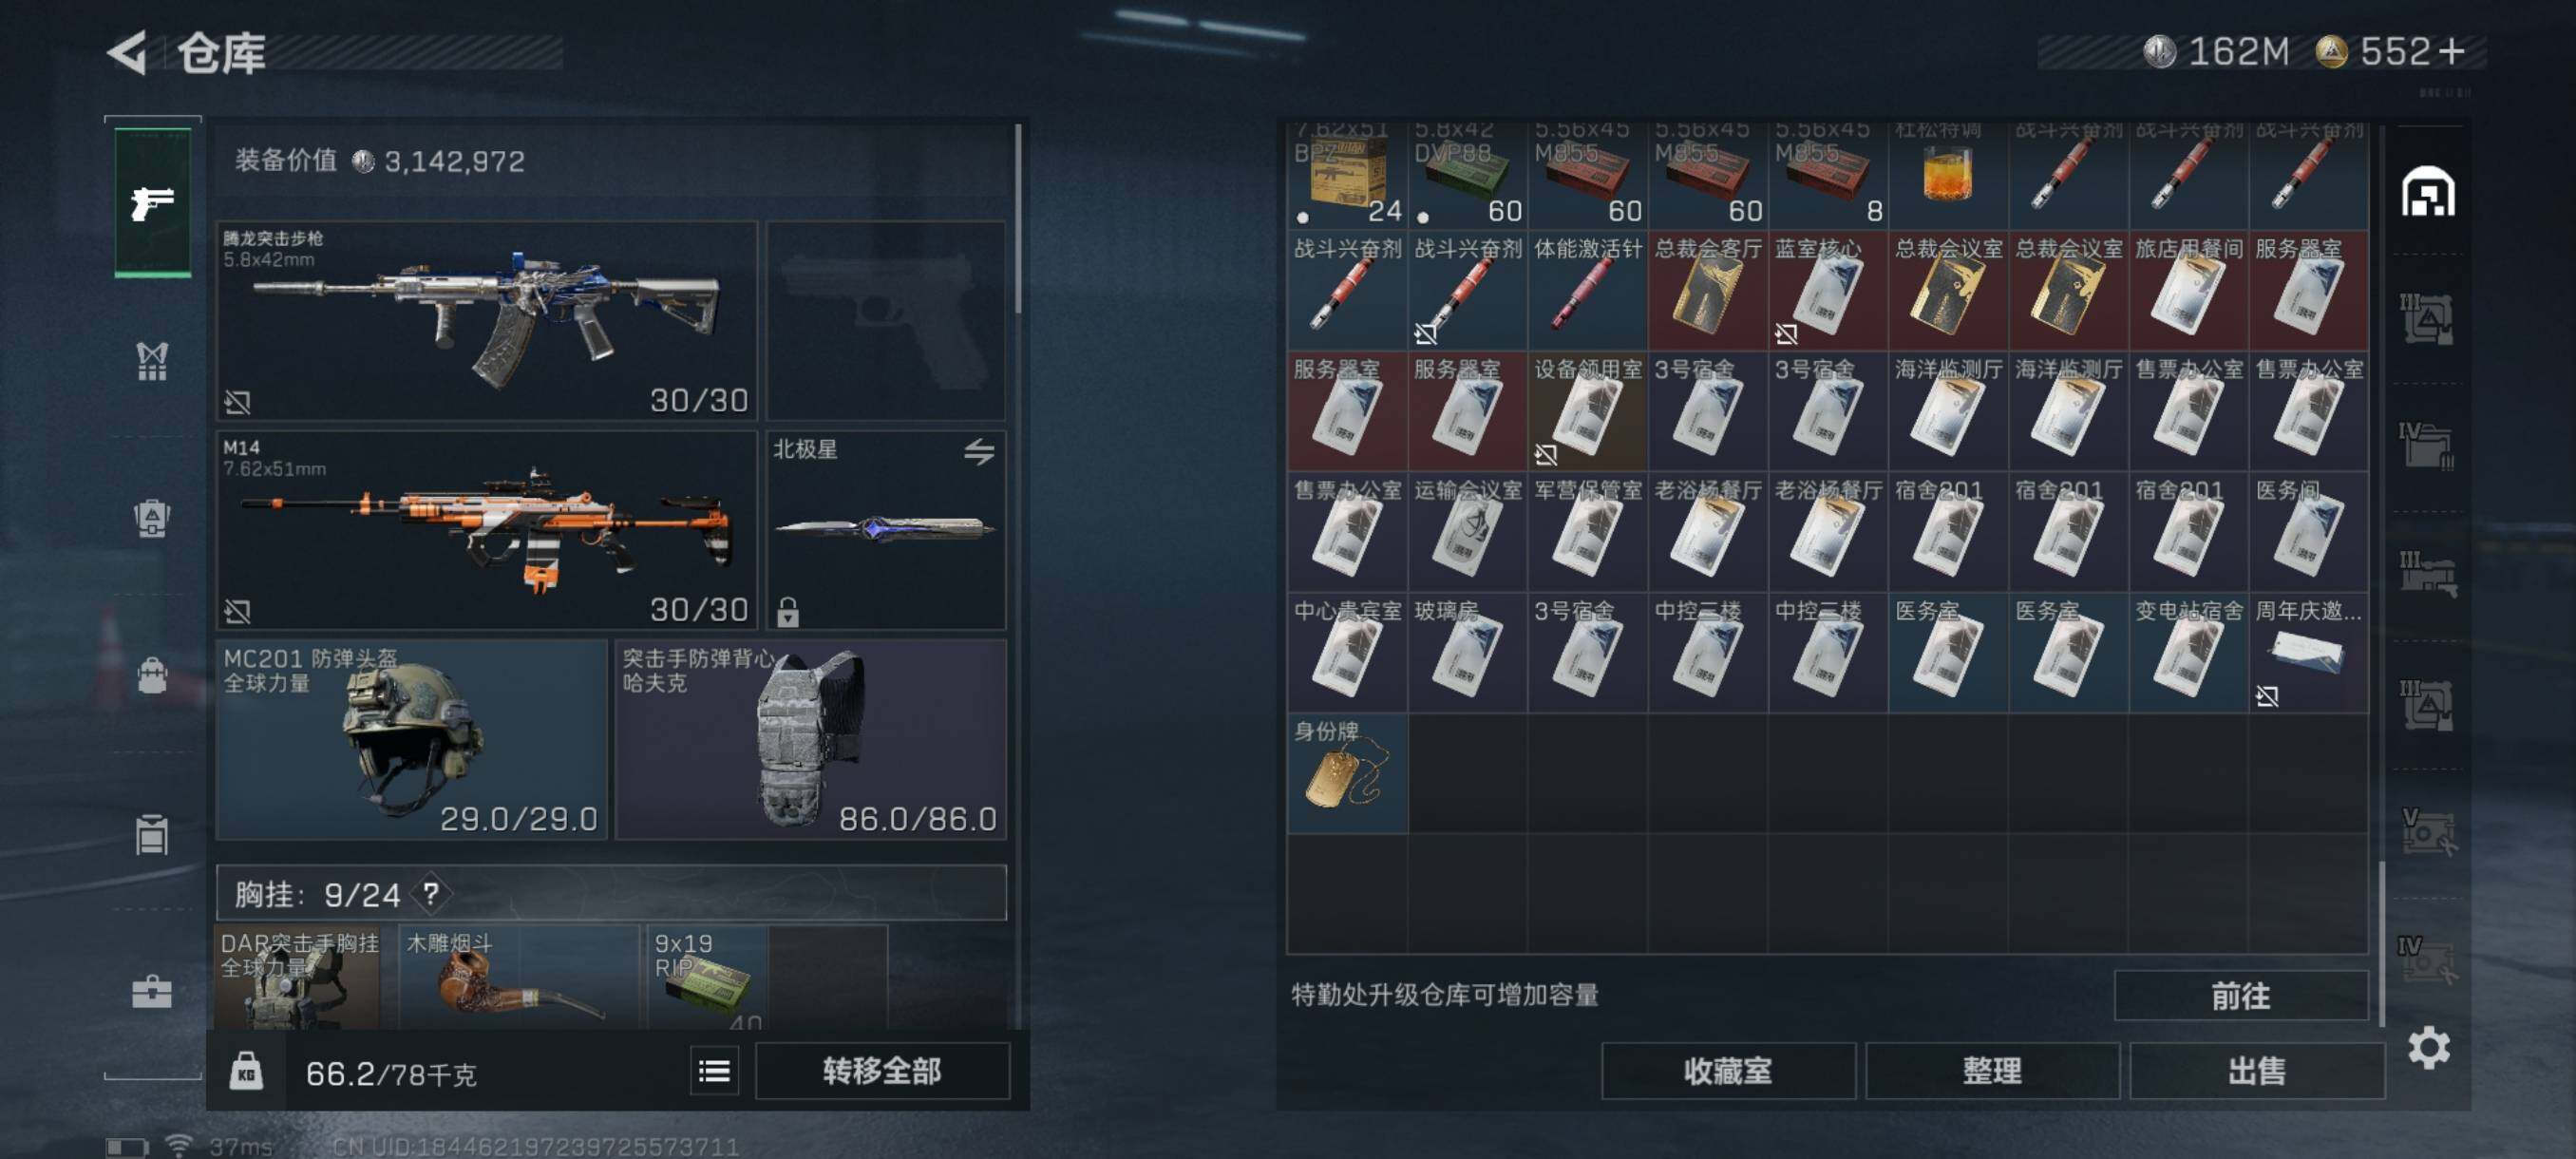The width and height of the screenshot is (2576, 1159).
Task: Expand the list view menu beside 转移全部
Action: click(714, 1072)
